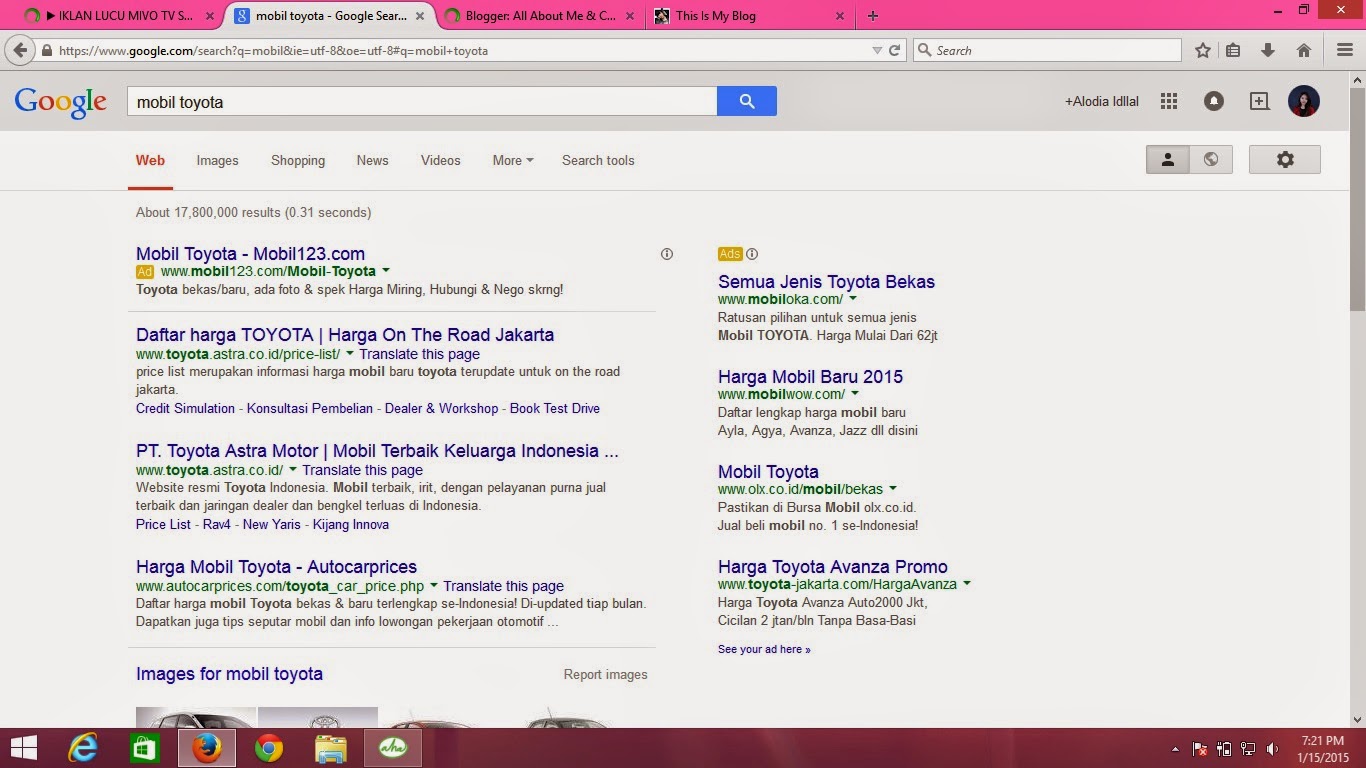
Task: Open a new Firefox tab
Action: pyautogui.click(x=873, y=16)
